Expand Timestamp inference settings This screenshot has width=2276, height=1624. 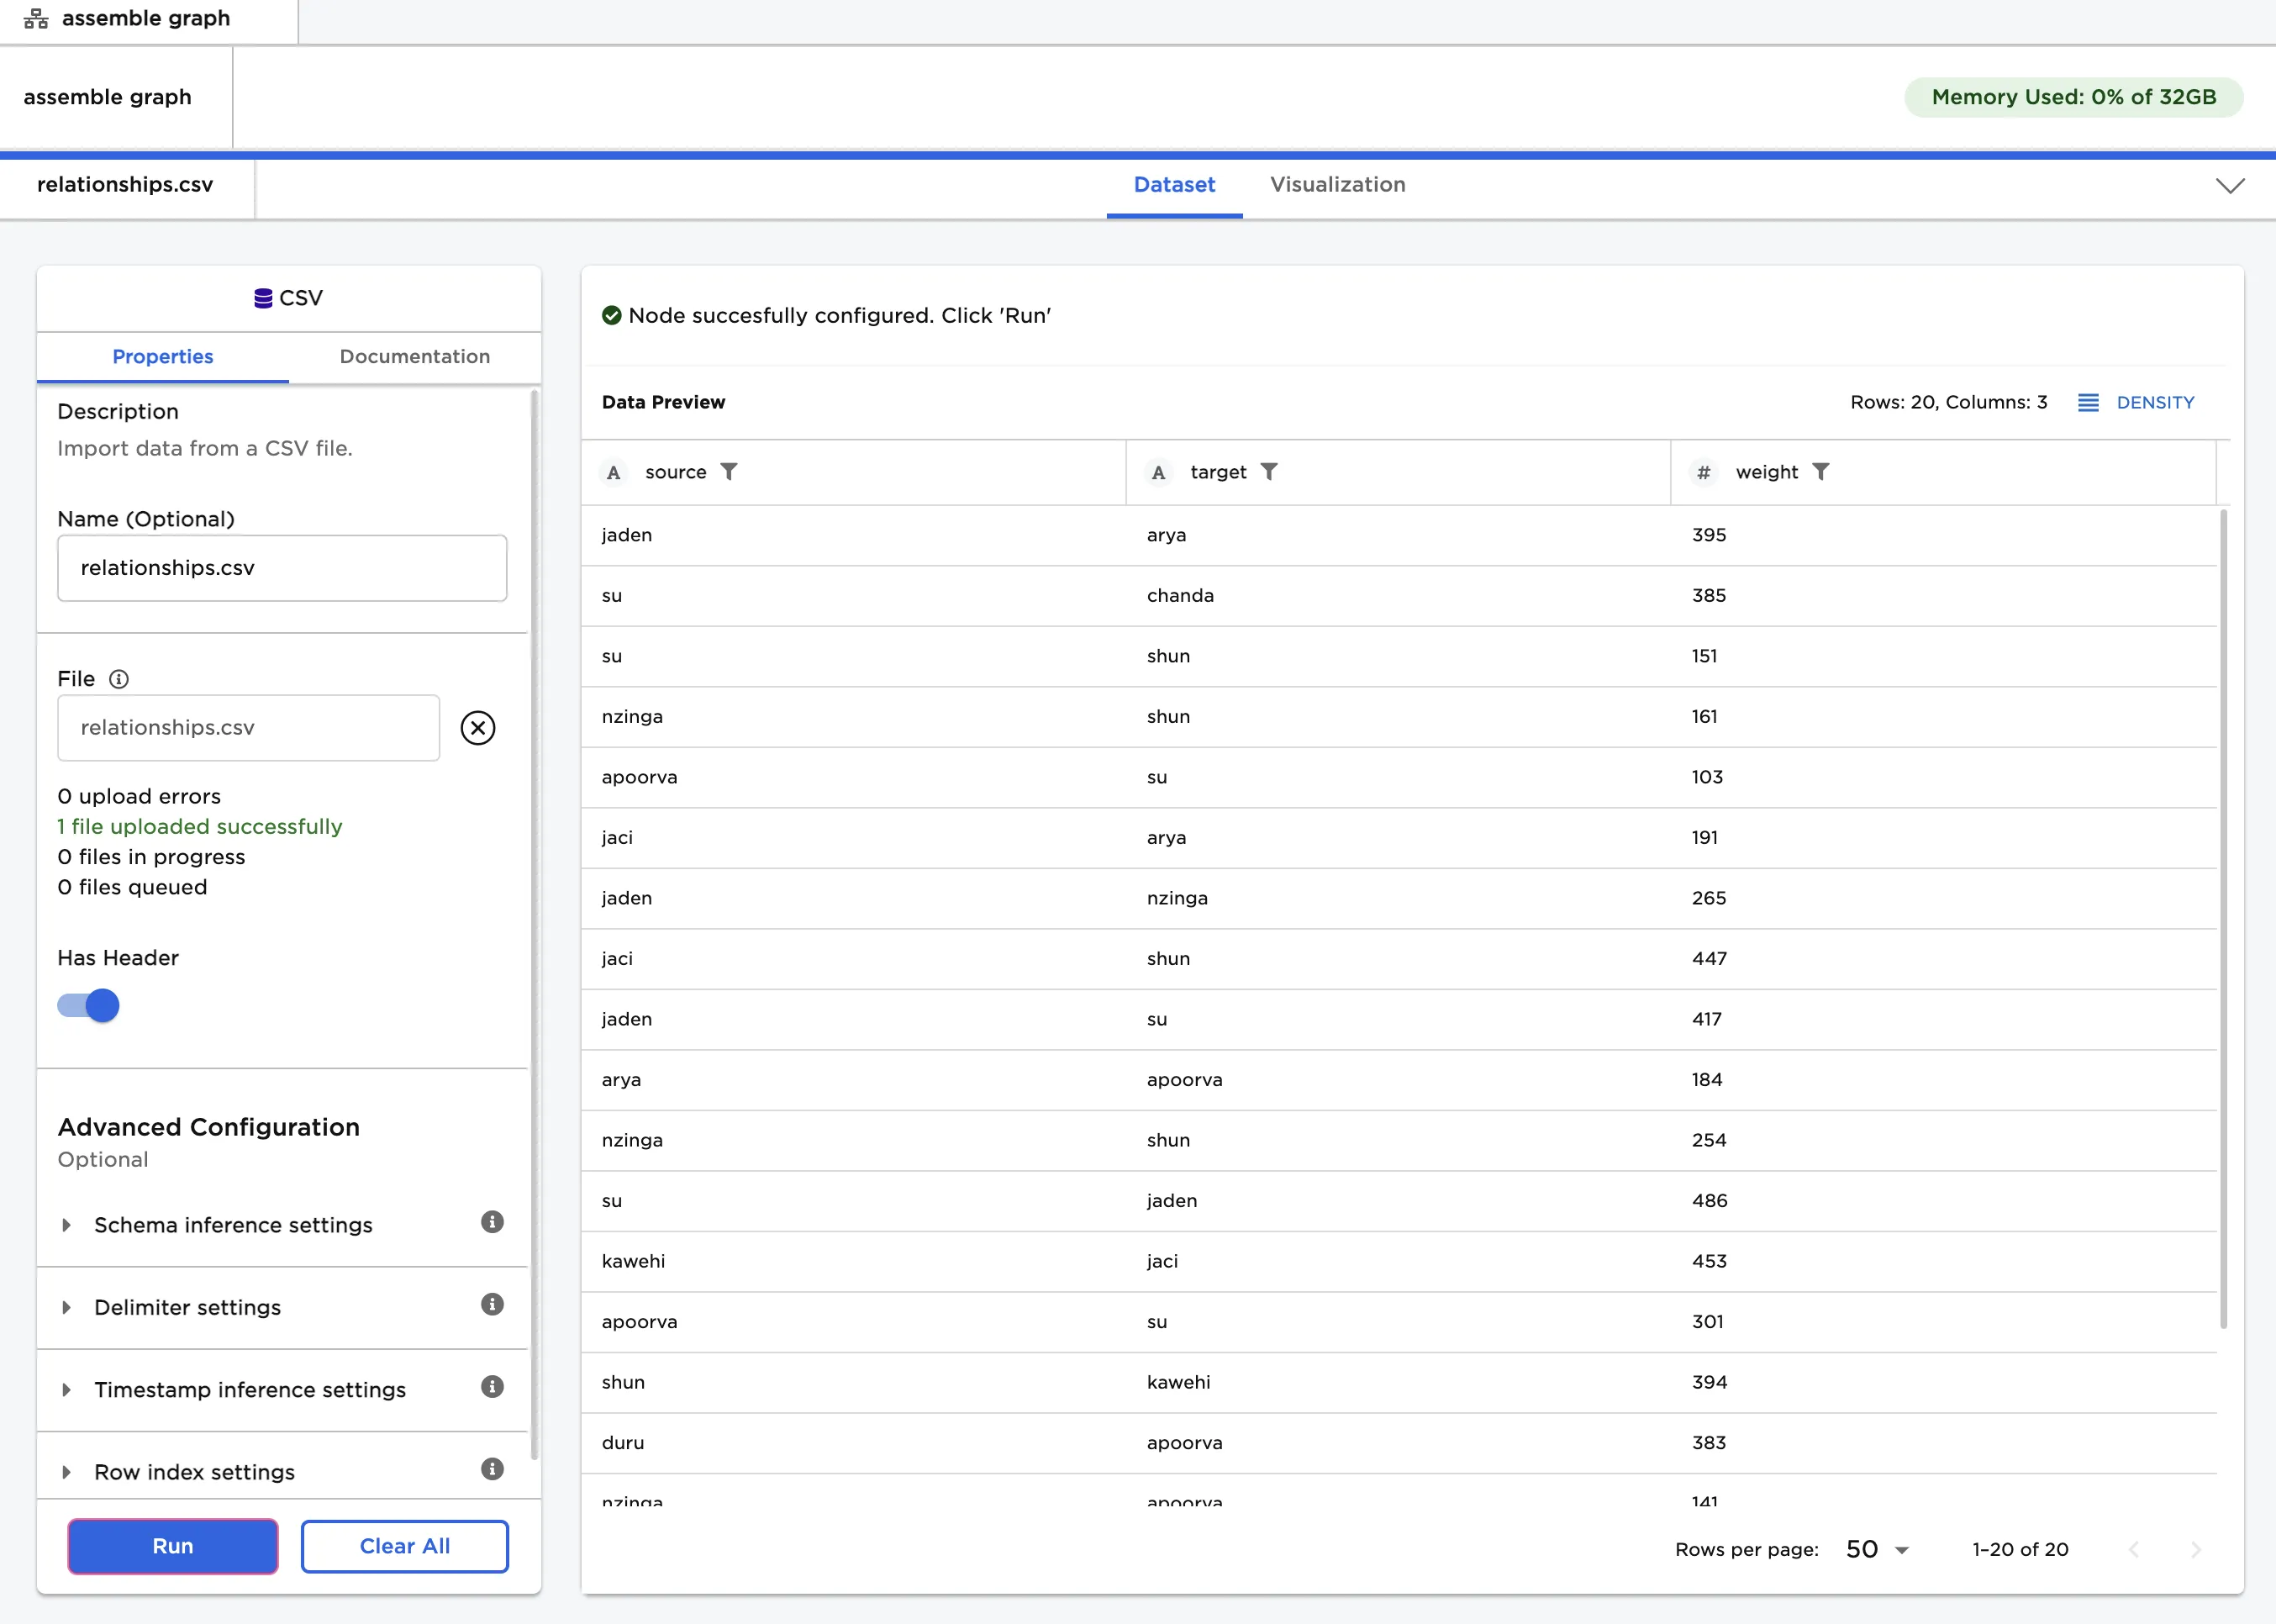pos(249,1390)
